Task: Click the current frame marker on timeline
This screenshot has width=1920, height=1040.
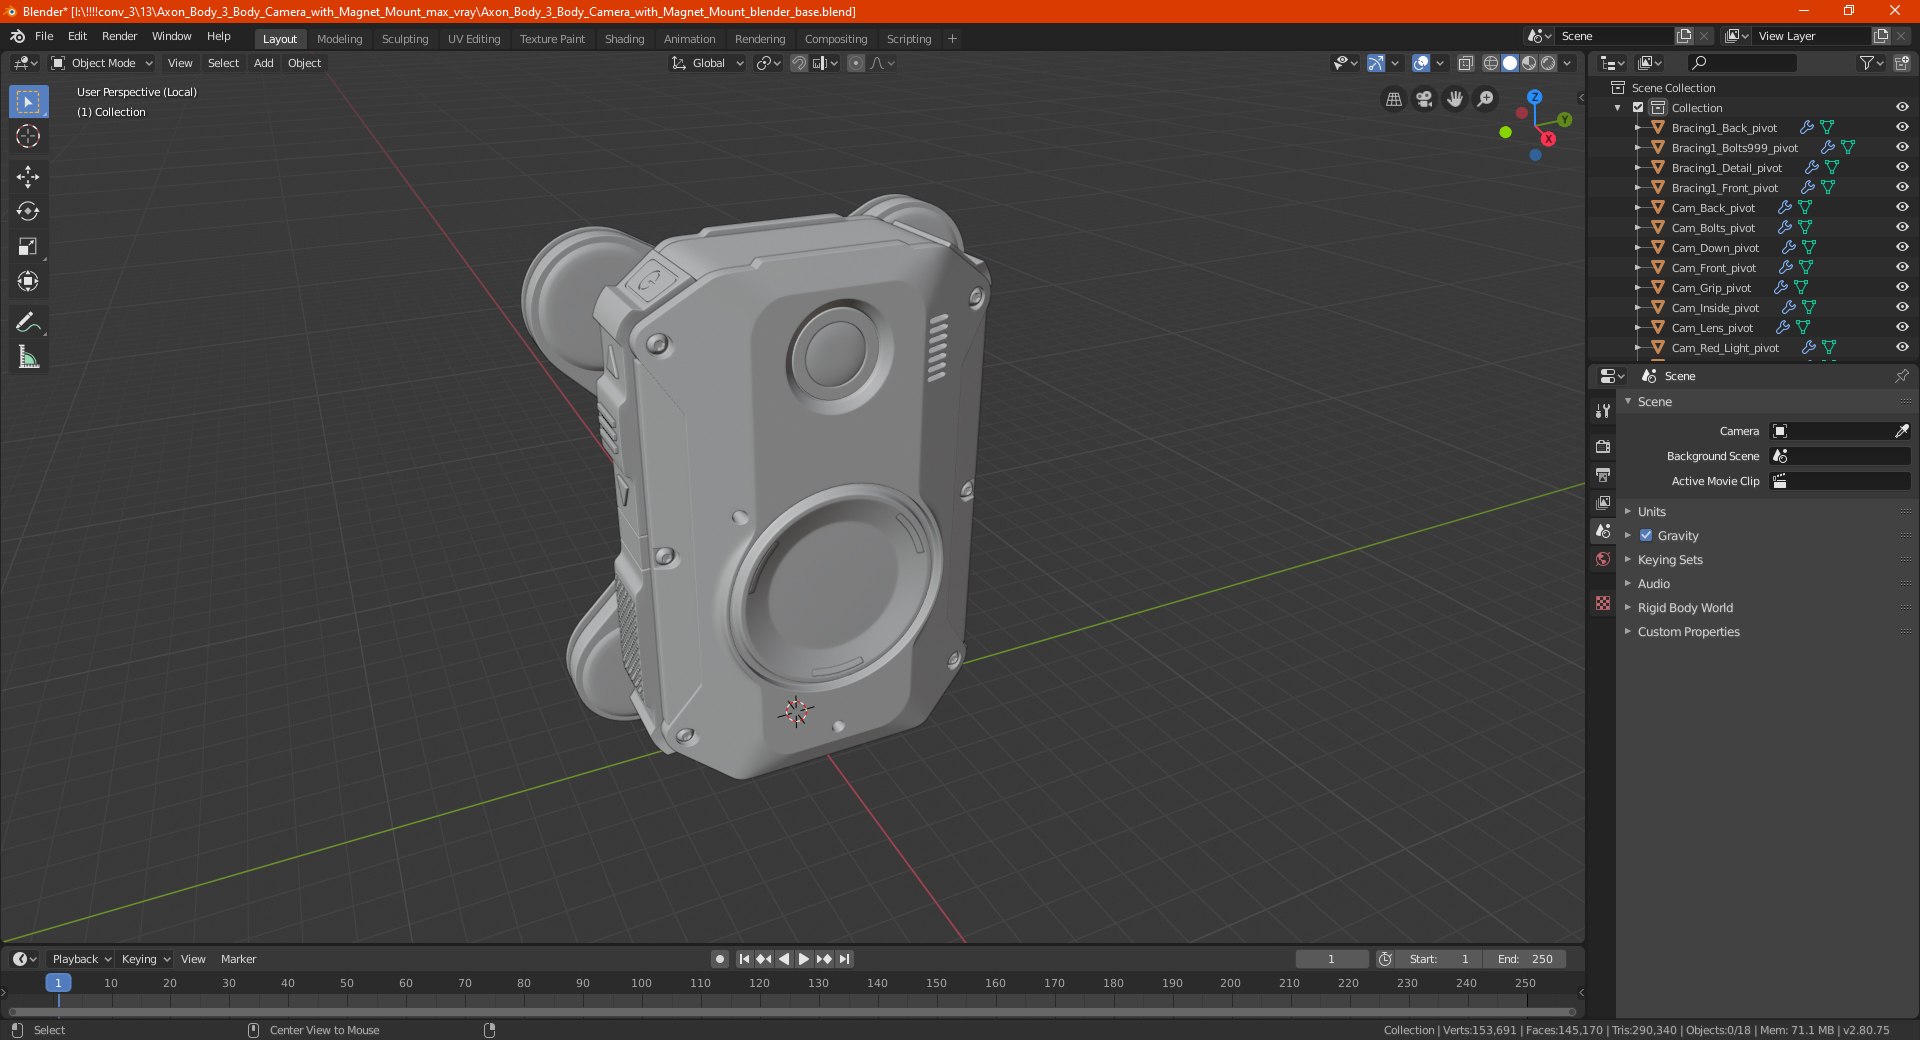Action: pos(58,983)
